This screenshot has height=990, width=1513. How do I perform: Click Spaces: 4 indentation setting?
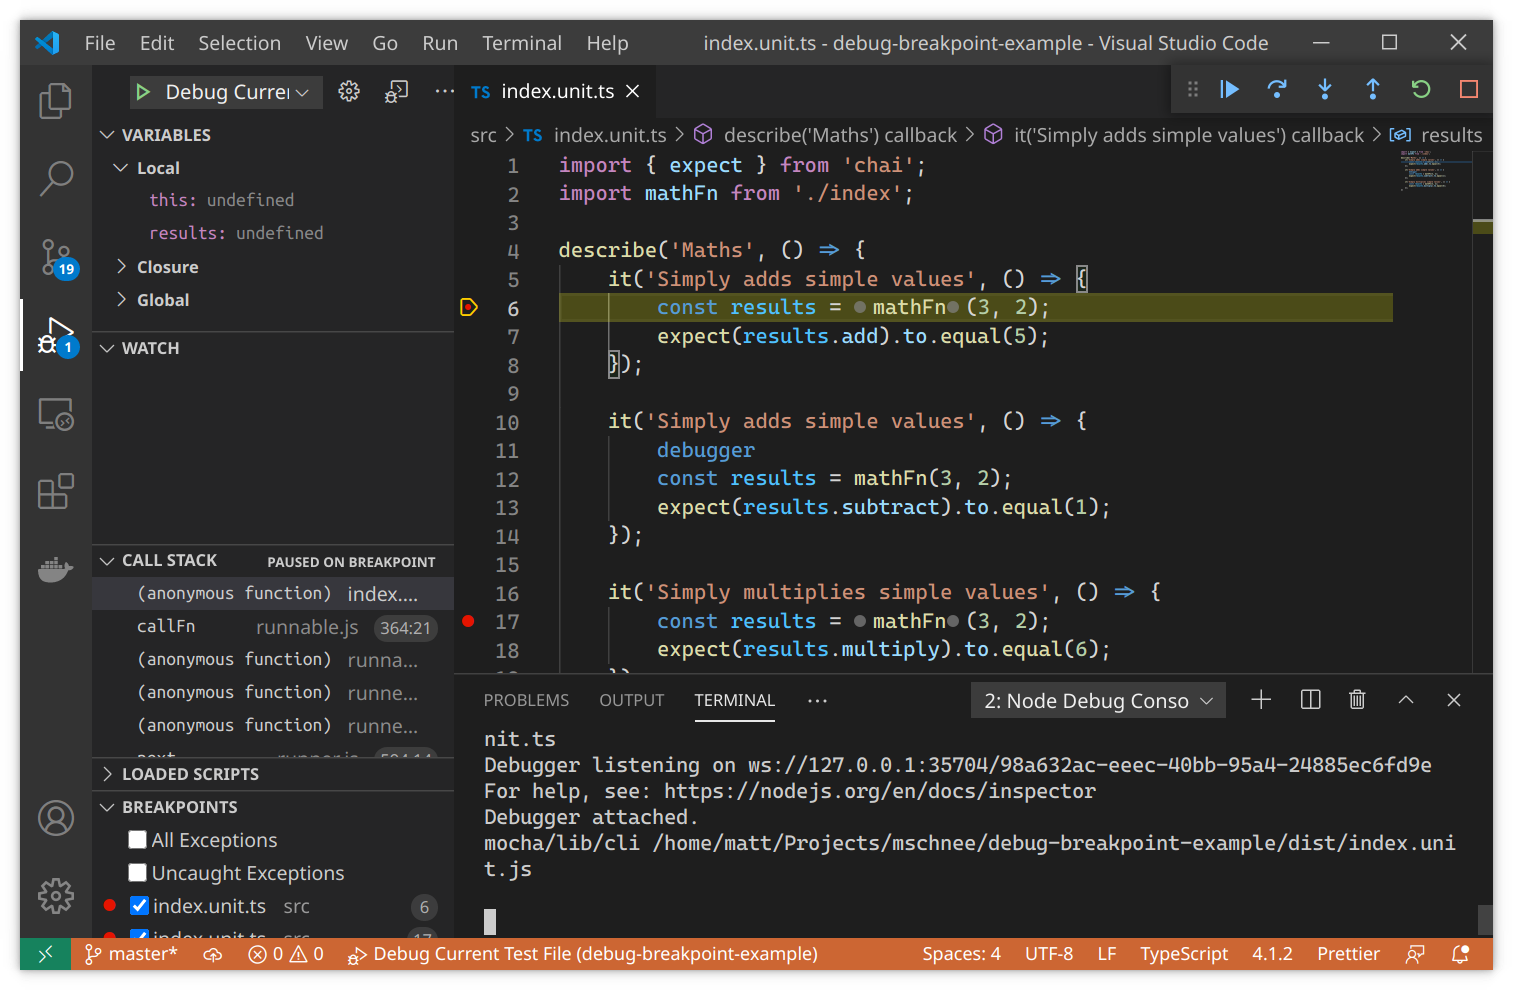pos(961,954)
